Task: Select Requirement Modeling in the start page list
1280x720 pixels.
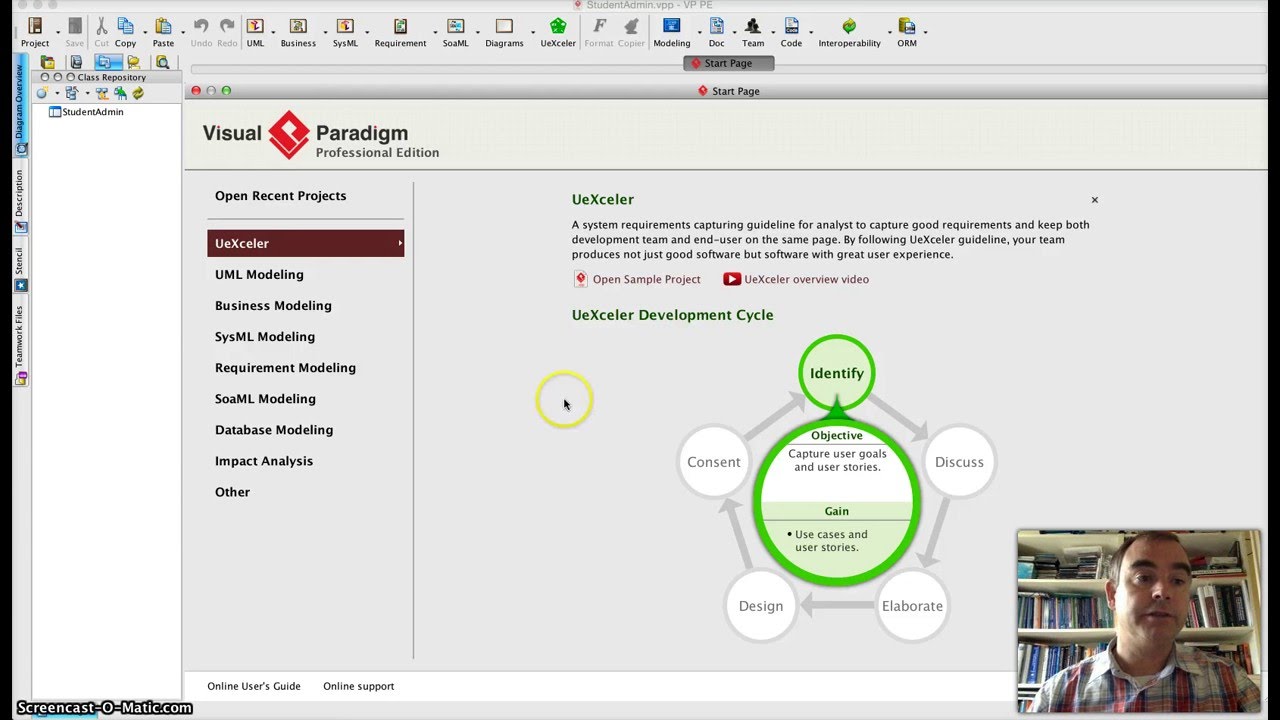Action: [x=285, y=367]
